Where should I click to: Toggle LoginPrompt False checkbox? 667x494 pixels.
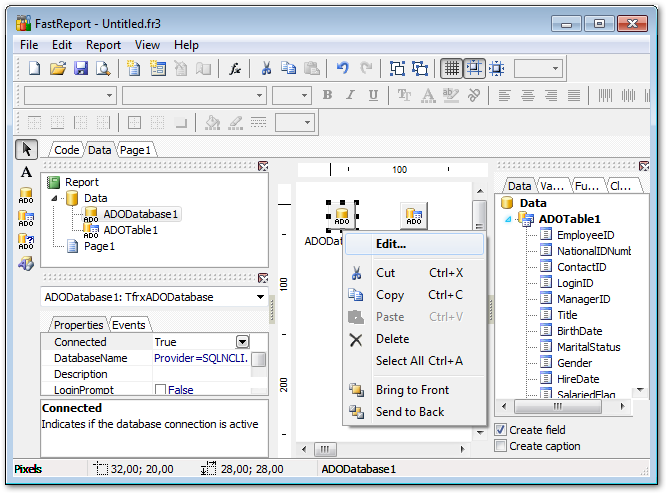(x=160, y=389)
